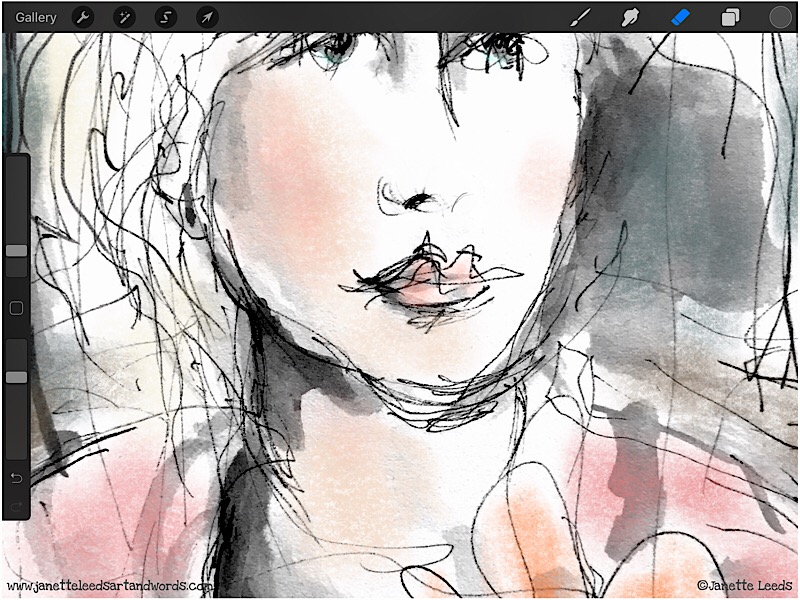Open the Adjustments magic wand menu
The width and height of the screenshot is (800, 600).
(x=124, y=17)
